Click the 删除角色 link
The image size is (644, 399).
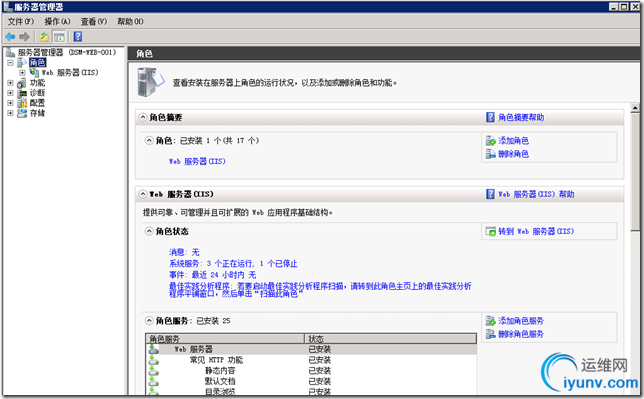coord(513,154)
